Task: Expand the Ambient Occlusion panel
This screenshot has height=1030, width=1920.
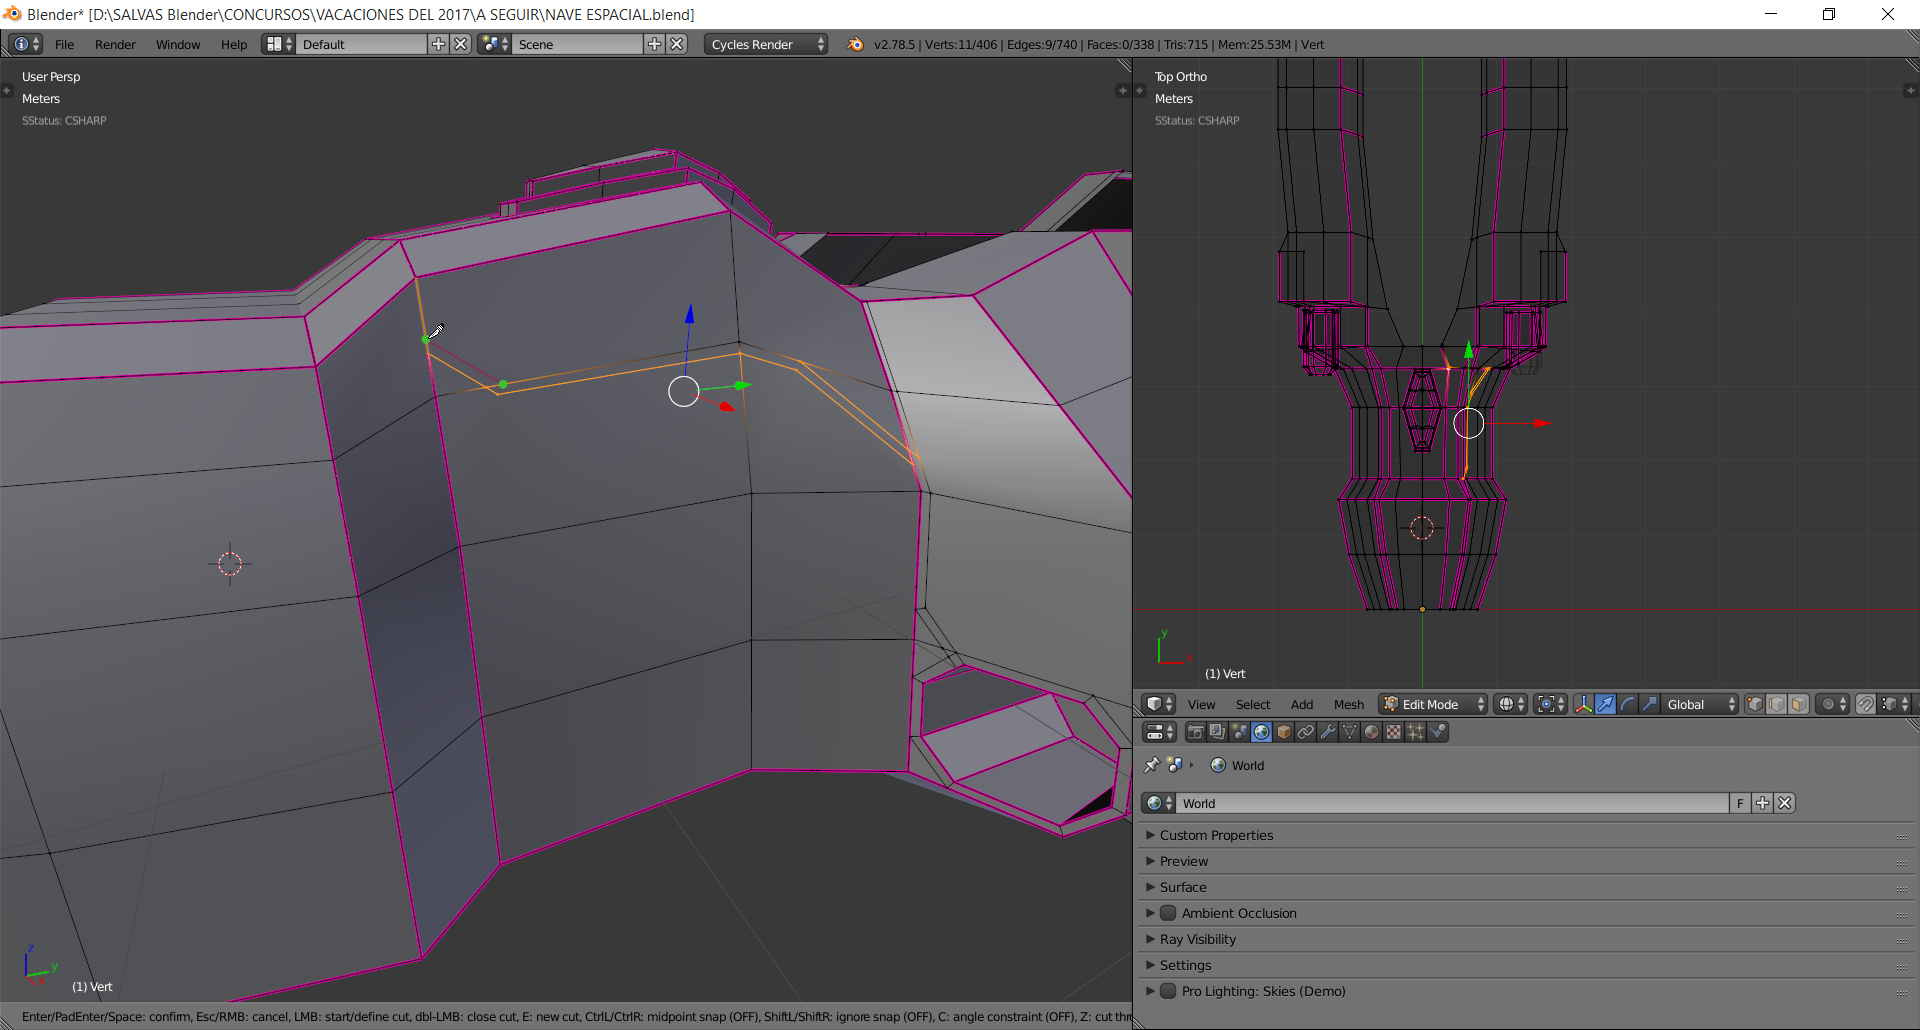Action: (x=1150, y=913)
